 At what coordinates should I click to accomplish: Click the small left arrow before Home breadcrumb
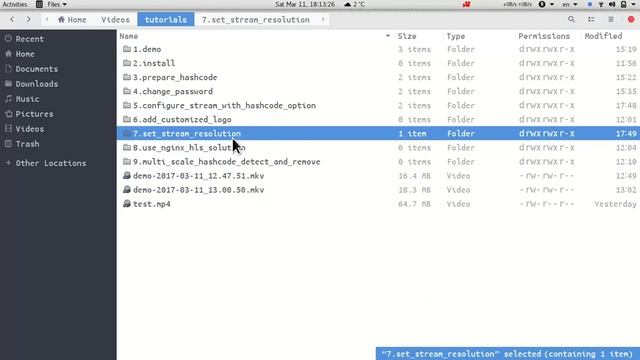[47, 19]
